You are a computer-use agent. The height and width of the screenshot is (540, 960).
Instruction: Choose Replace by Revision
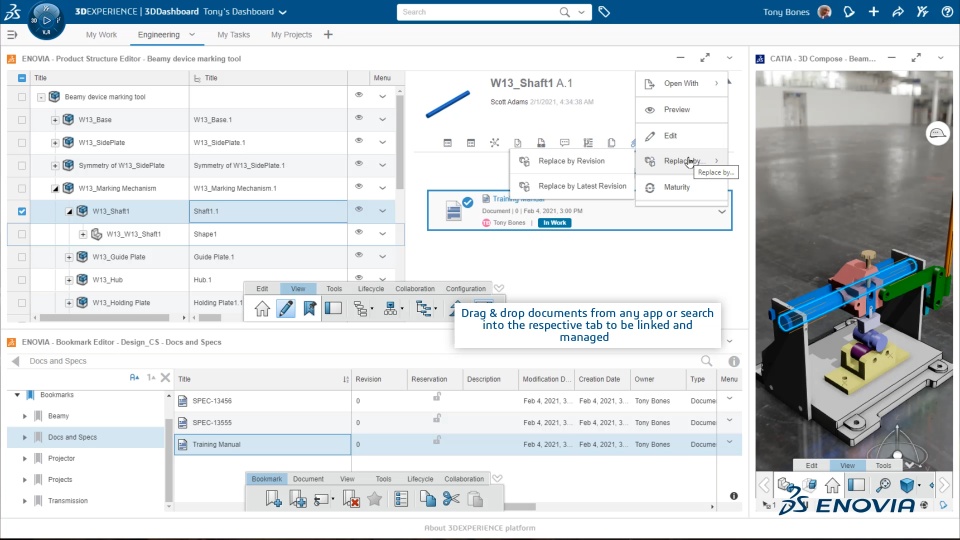(571, 161)
